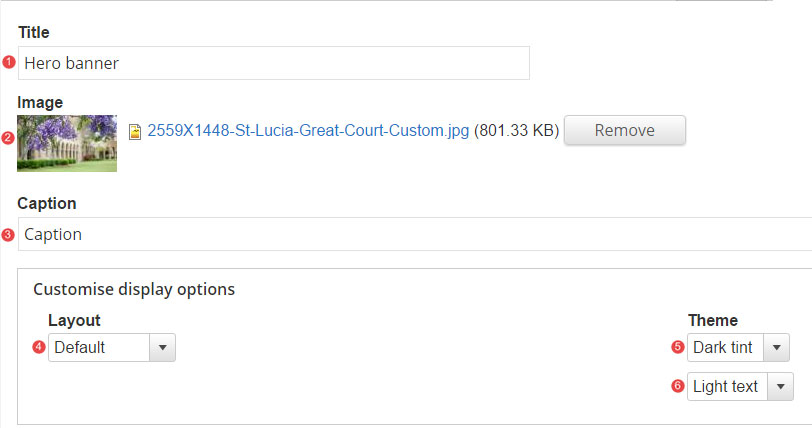Remove the uploaded image file

point(625,130)
